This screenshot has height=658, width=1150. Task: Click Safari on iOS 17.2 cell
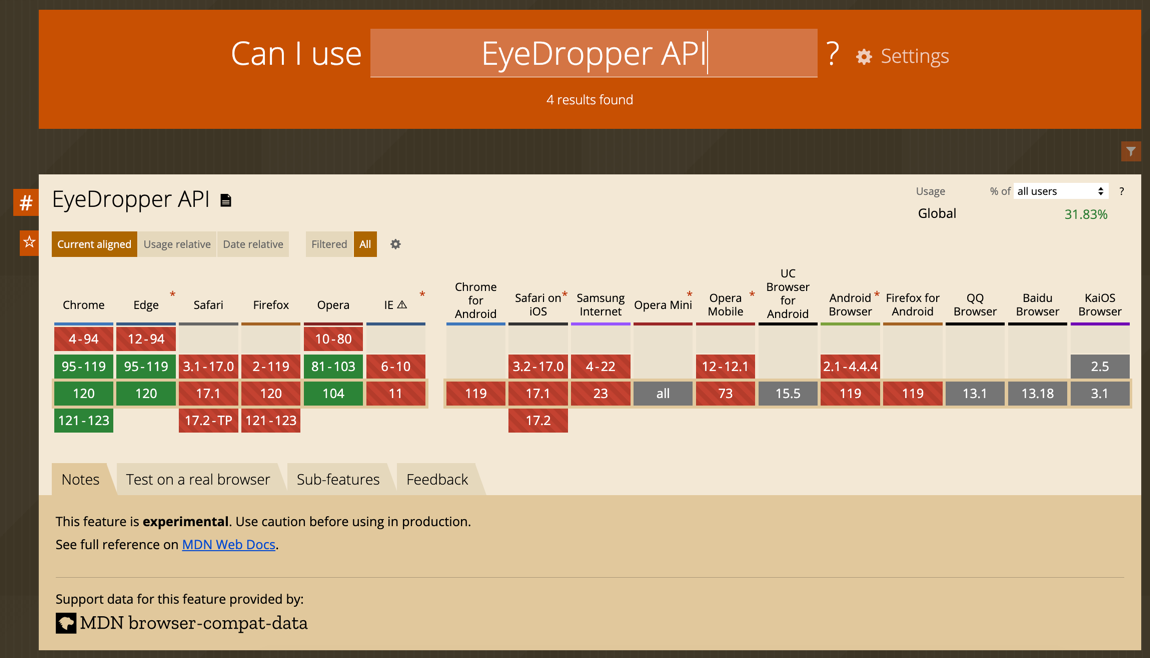[x=538, y=420]
